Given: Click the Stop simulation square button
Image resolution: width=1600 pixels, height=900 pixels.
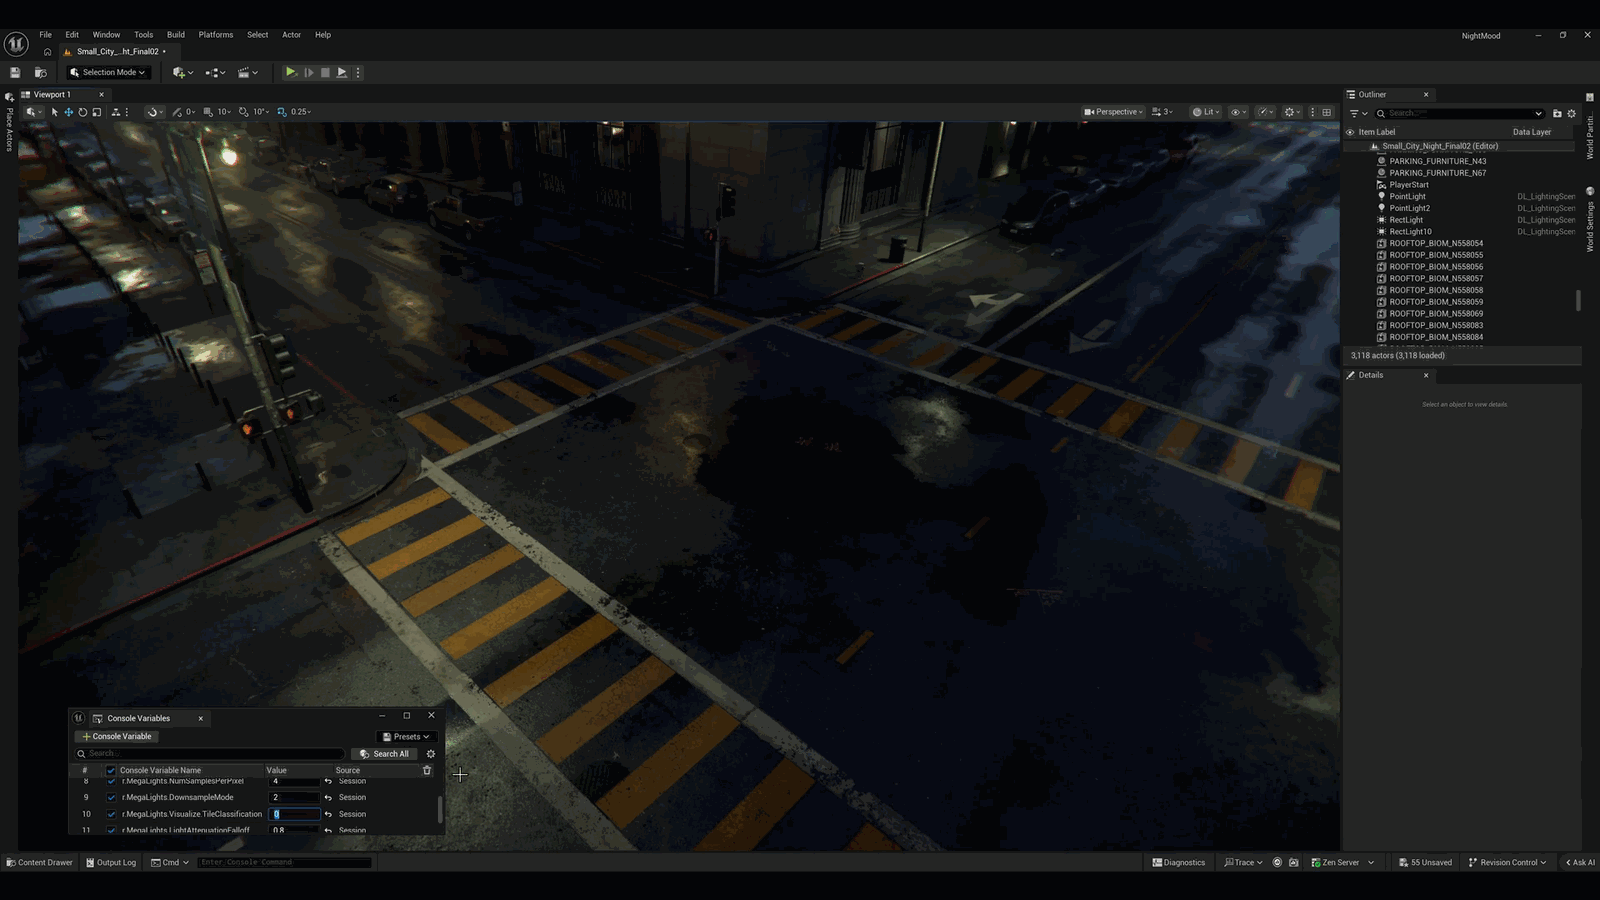Looking at the screenshot, I should pos(325,72).
